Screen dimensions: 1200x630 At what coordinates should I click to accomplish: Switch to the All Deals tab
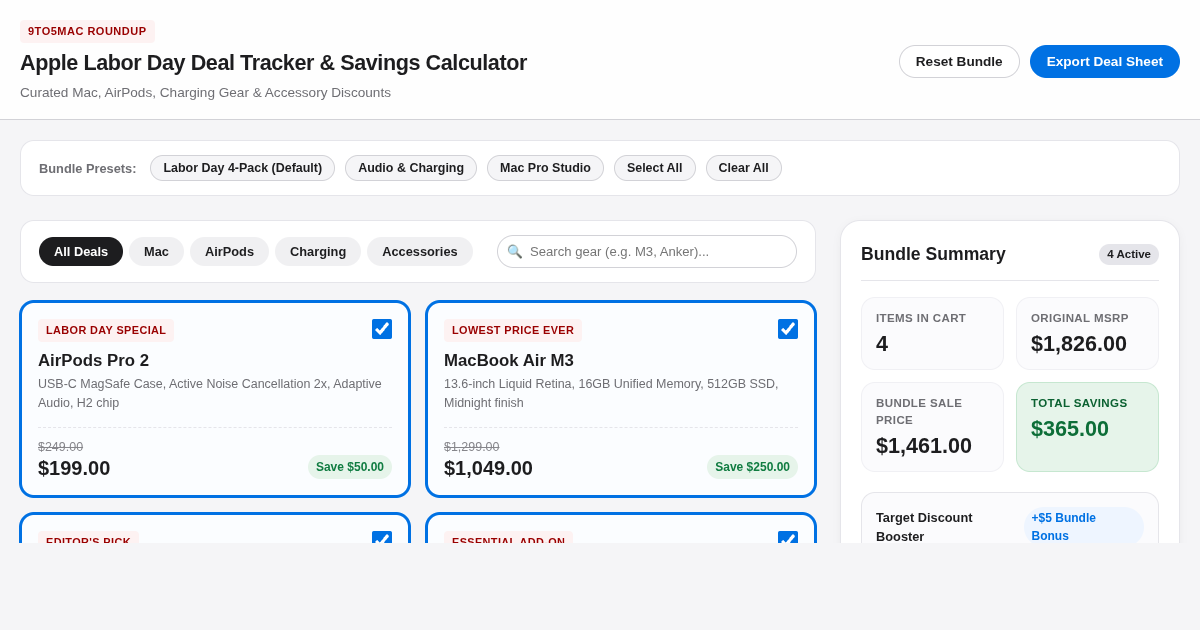[81, 251]
